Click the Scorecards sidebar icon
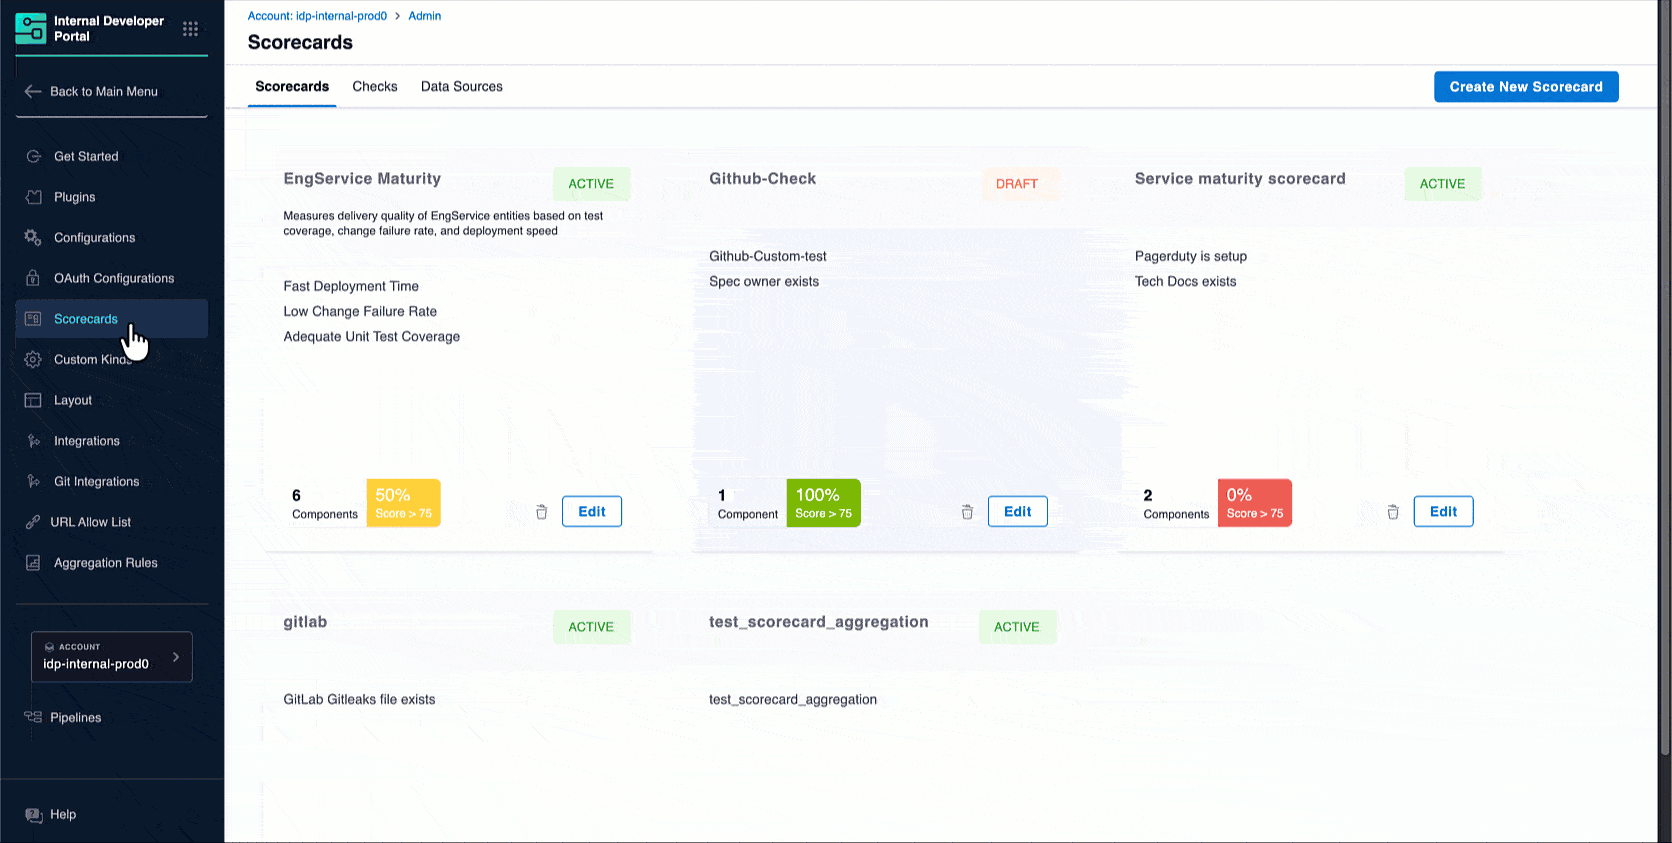The height and width of the screenshot is (843, 1672). click(33, 319)
